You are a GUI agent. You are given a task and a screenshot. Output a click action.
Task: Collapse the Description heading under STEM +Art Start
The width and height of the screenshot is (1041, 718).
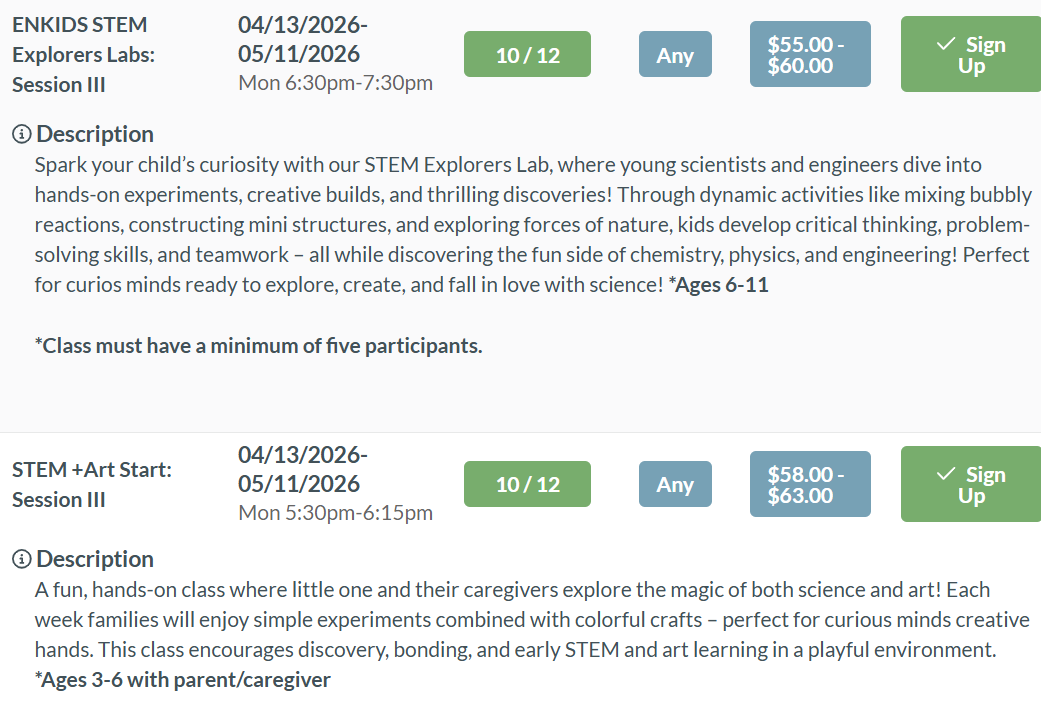coord(95,559)
